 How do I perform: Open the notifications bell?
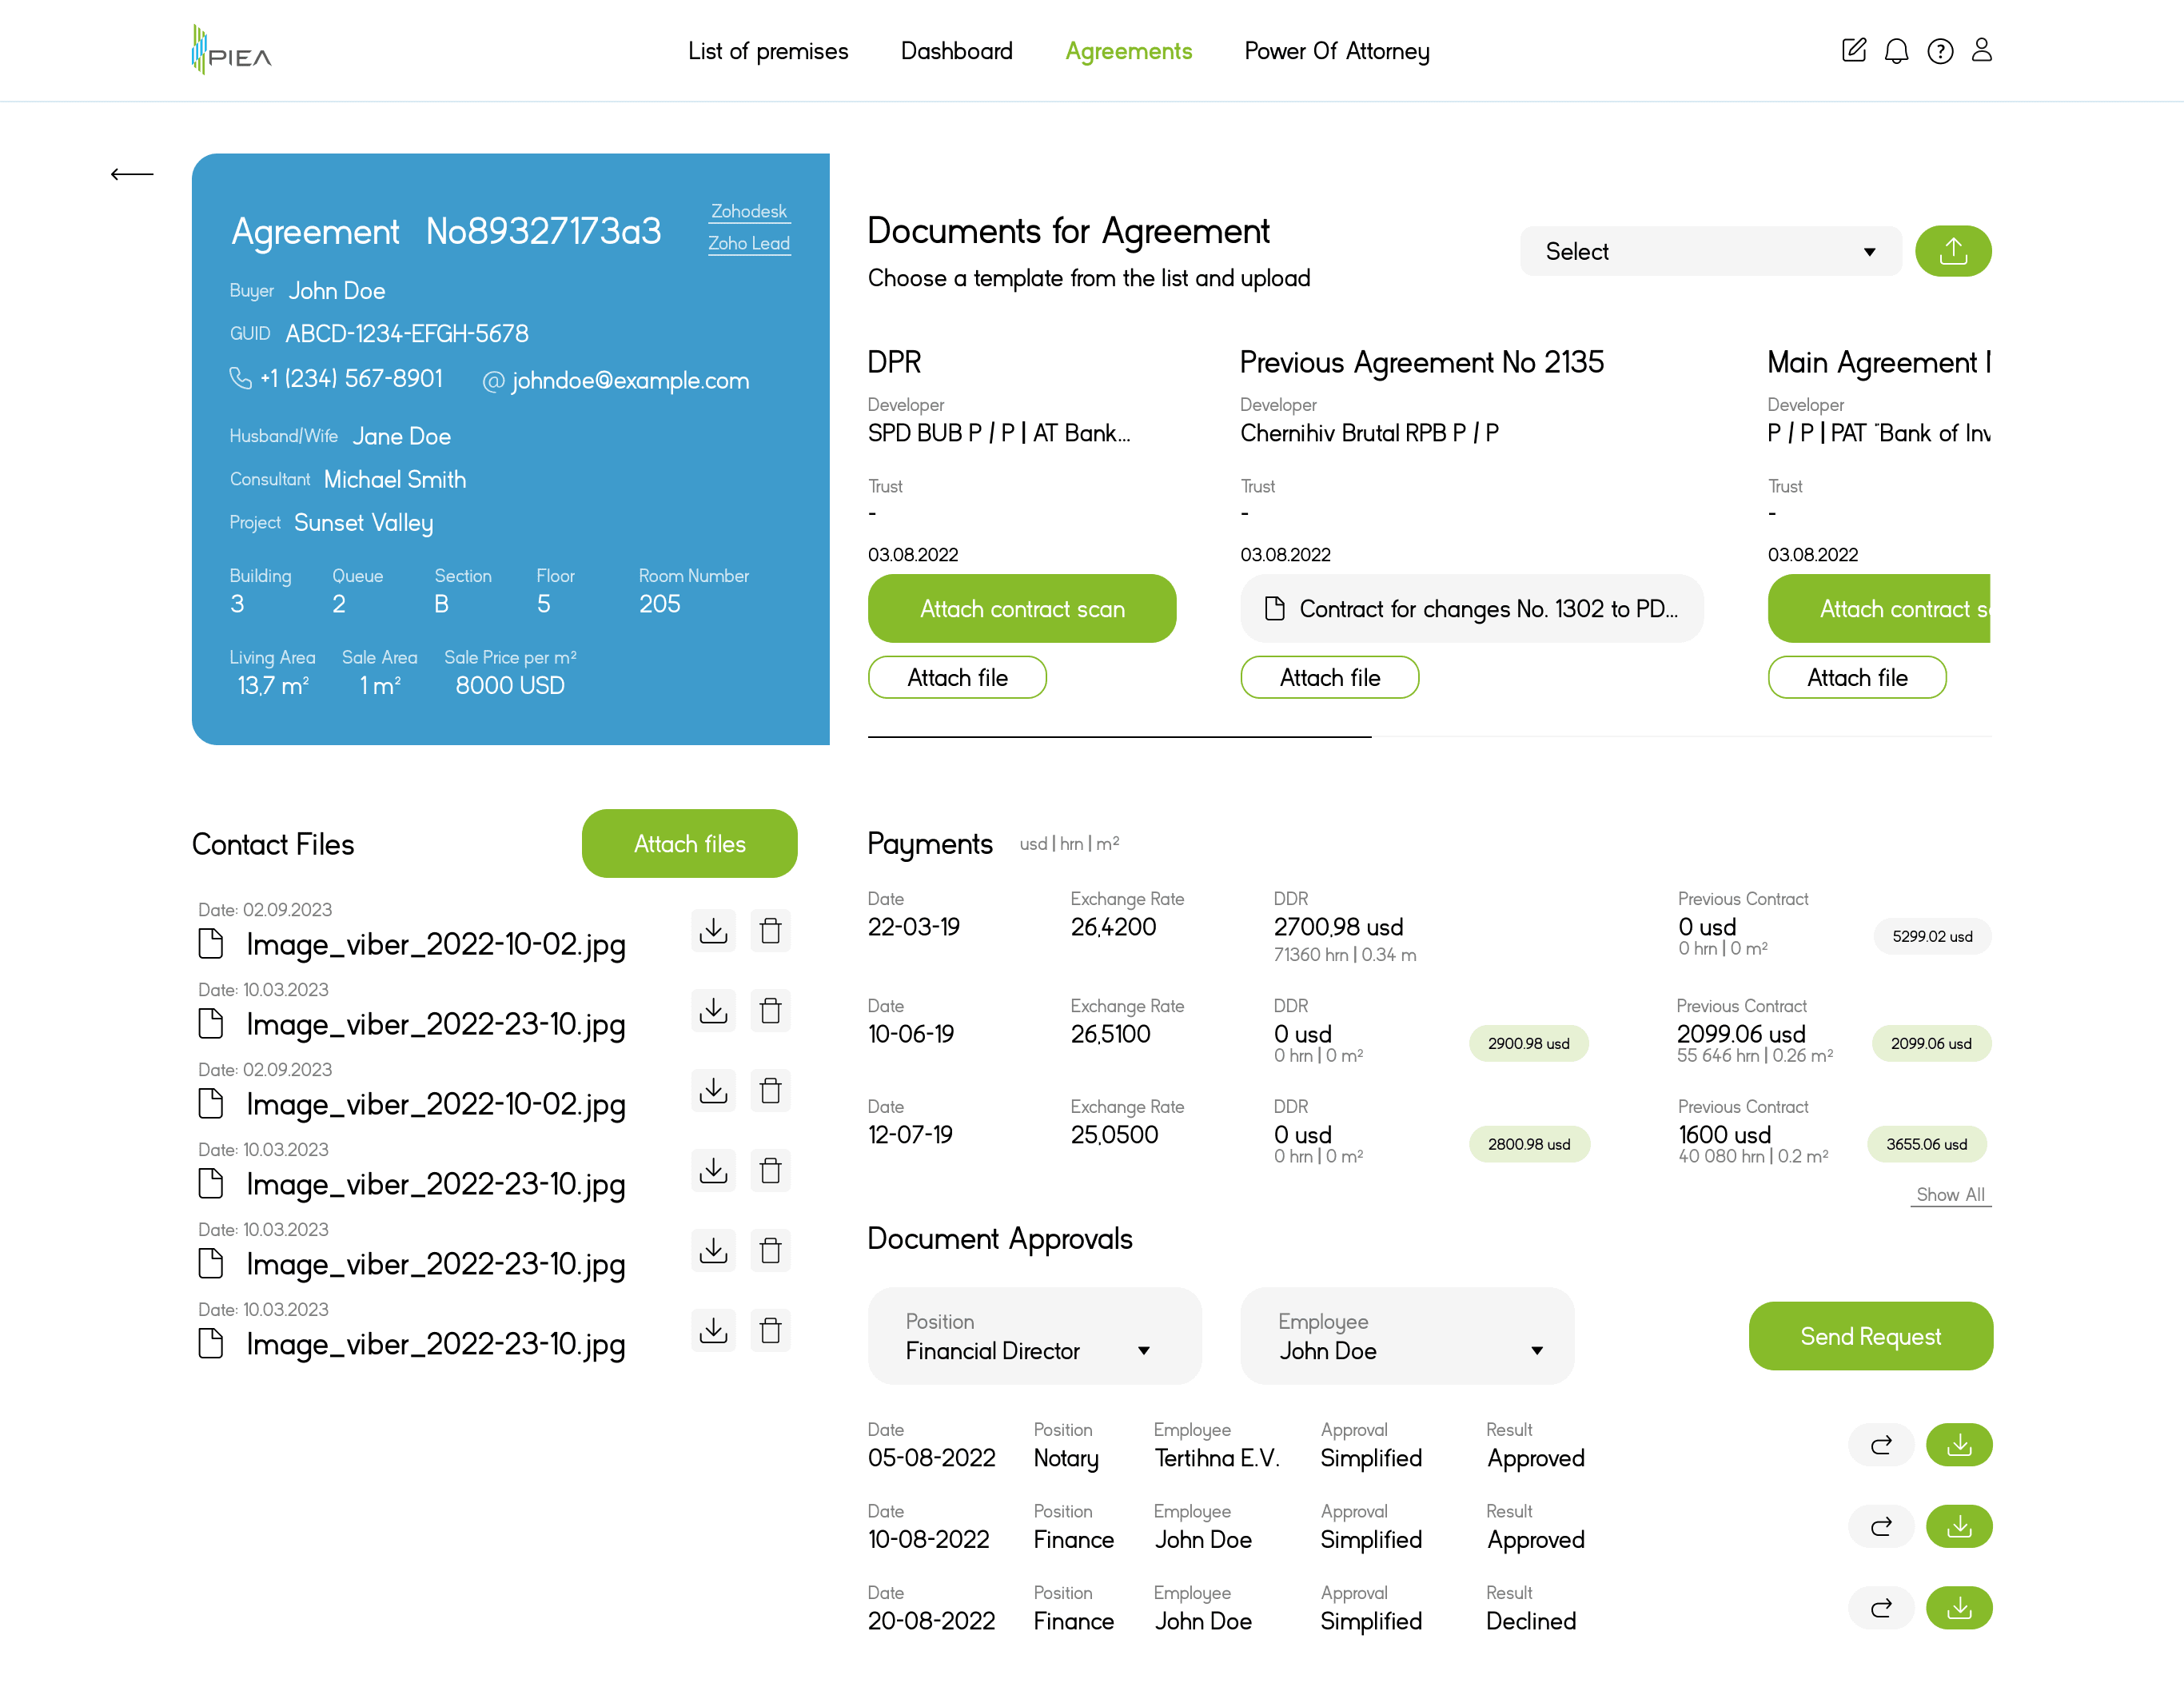tap(1896, 51)
